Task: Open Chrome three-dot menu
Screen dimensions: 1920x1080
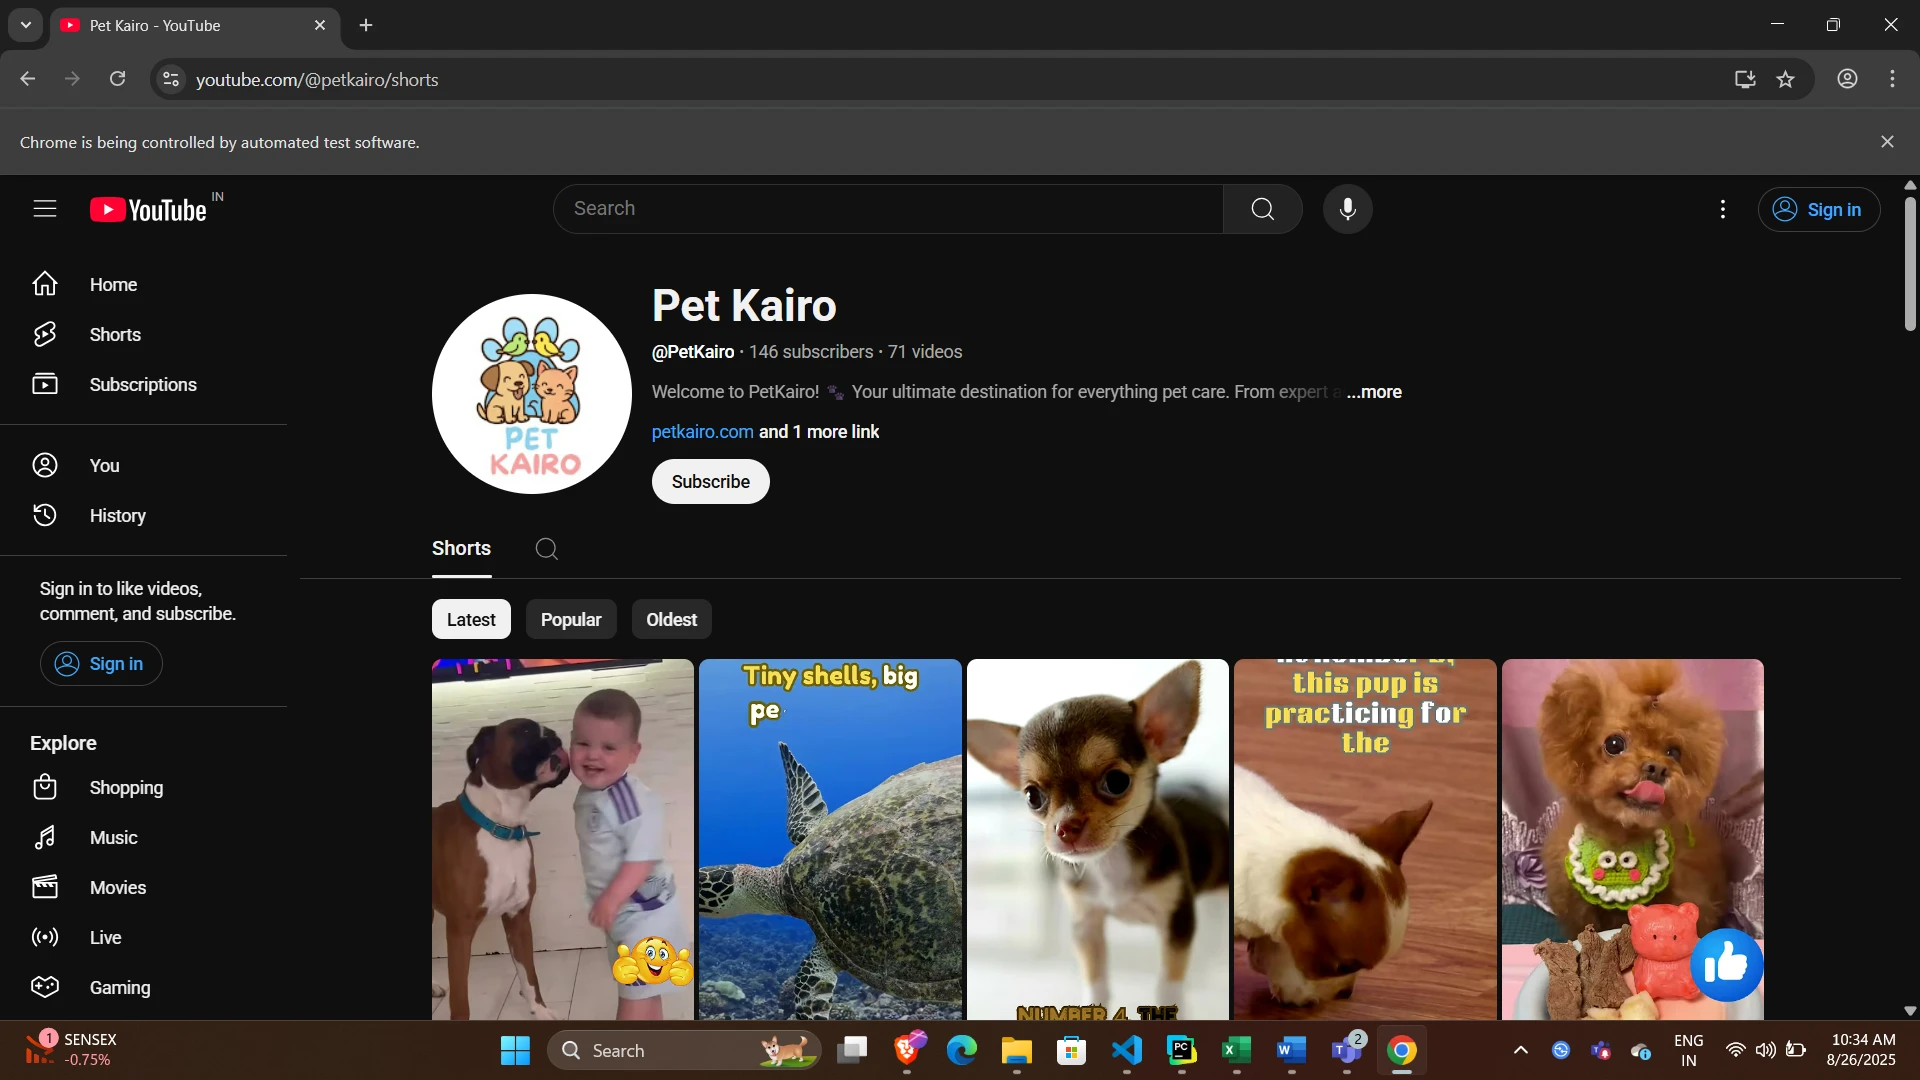Action: click(x=1892, y=79)
